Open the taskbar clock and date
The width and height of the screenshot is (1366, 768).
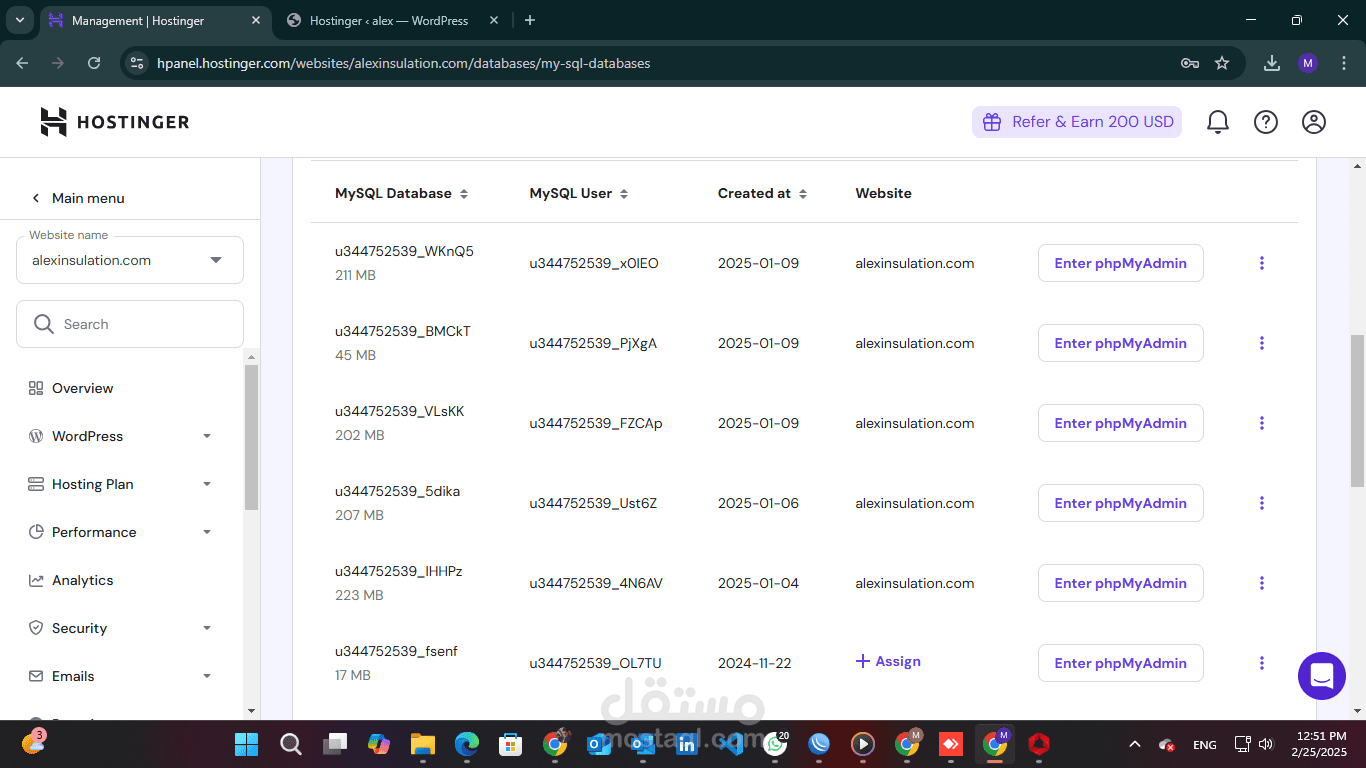coord(1319,744)
